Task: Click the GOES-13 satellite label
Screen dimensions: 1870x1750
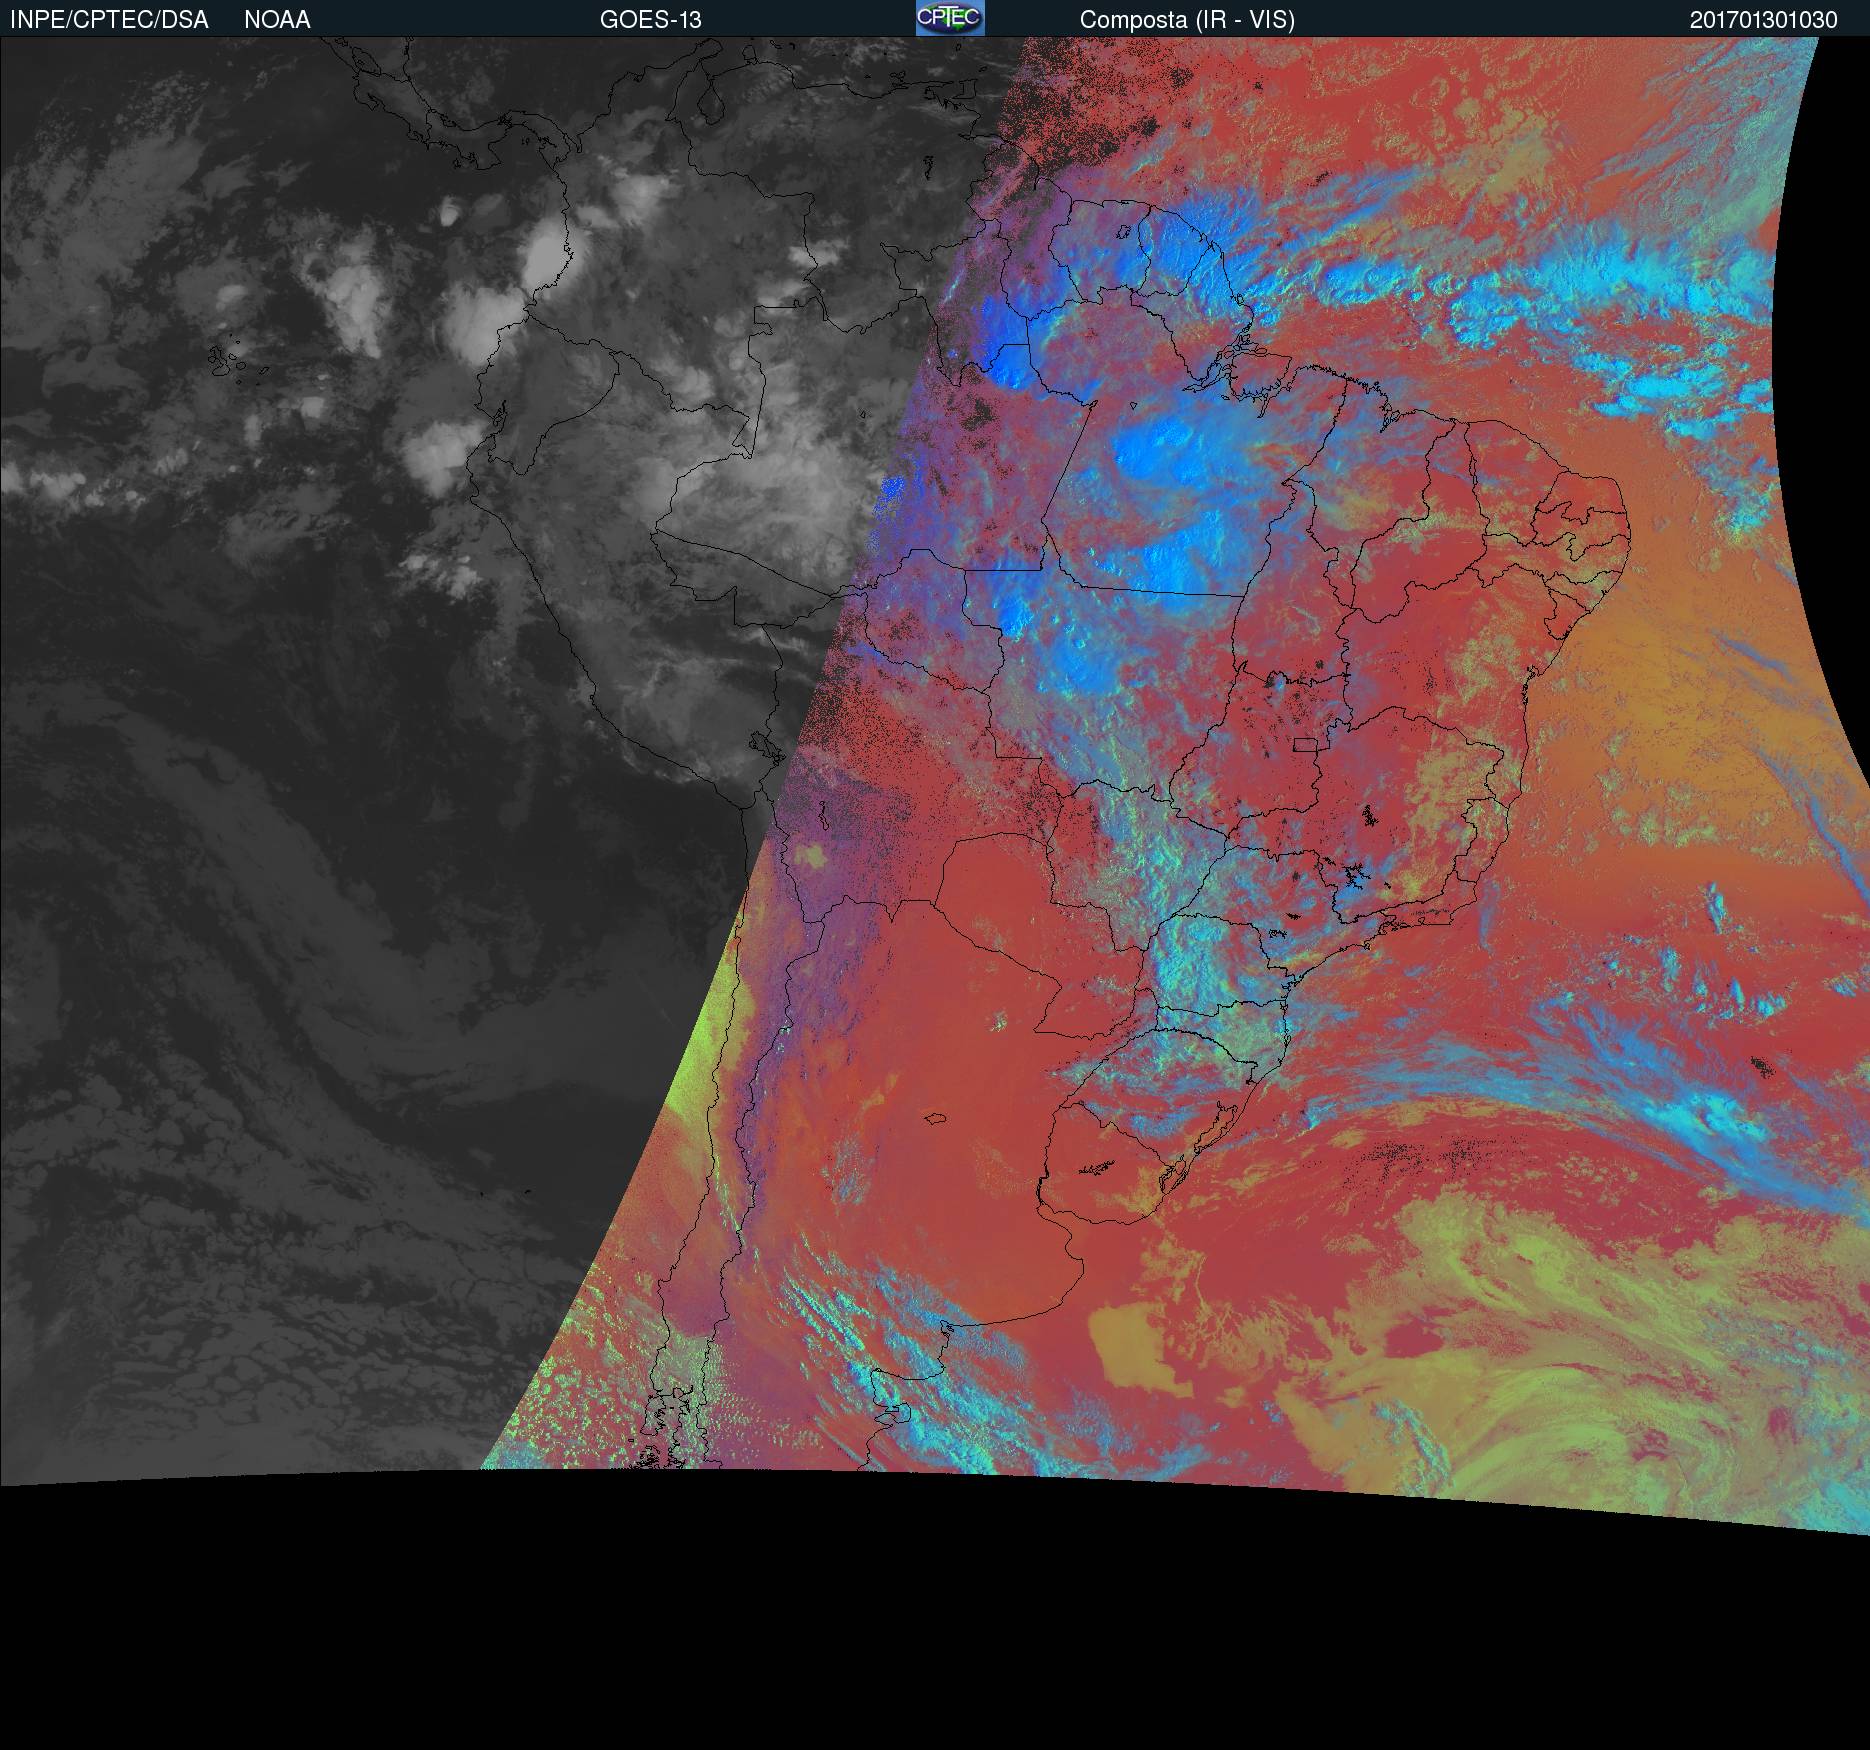Action: coord(650,20)
